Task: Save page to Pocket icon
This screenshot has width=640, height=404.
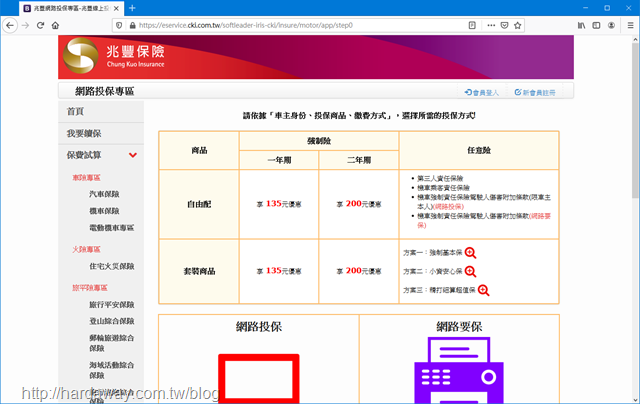Action: [x=504, y=25]
